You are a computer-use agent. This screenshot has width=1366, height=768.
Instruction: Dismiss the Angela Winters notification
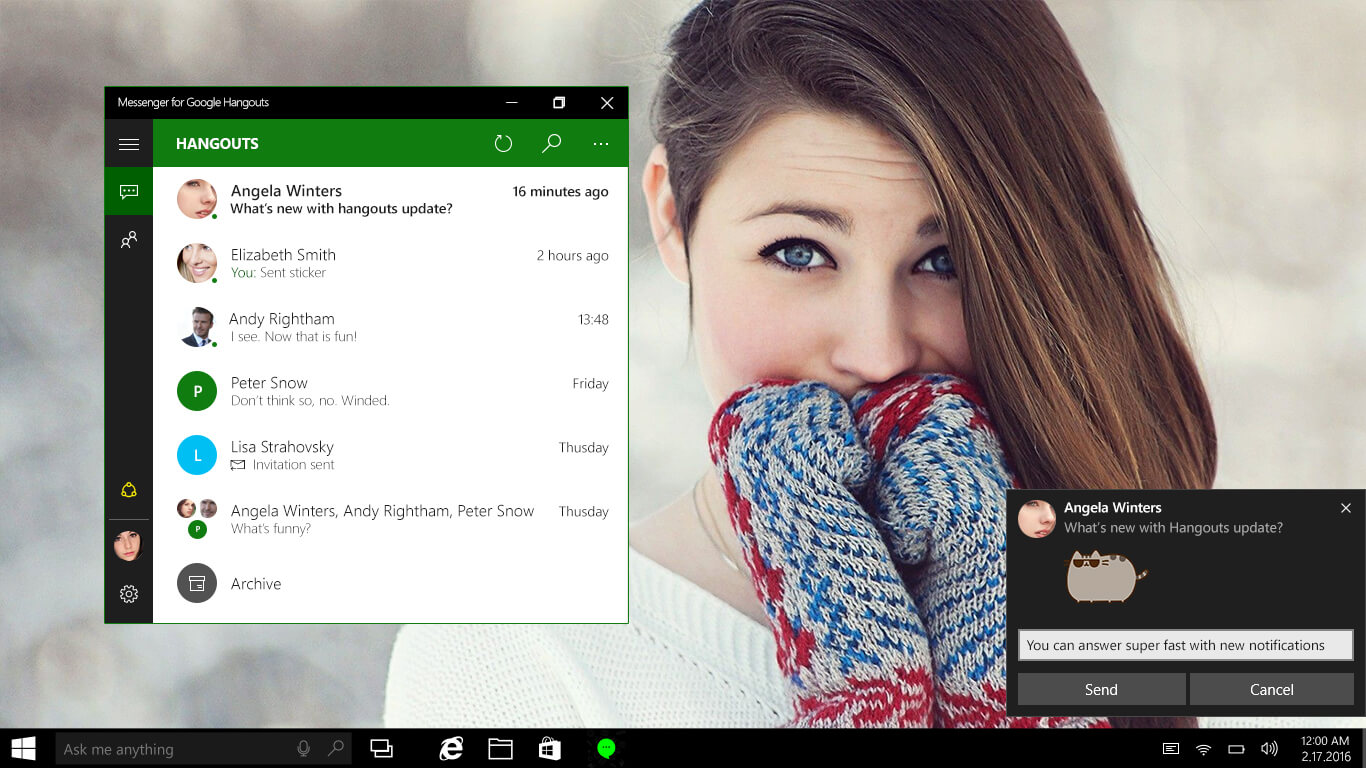point(1346,508)
